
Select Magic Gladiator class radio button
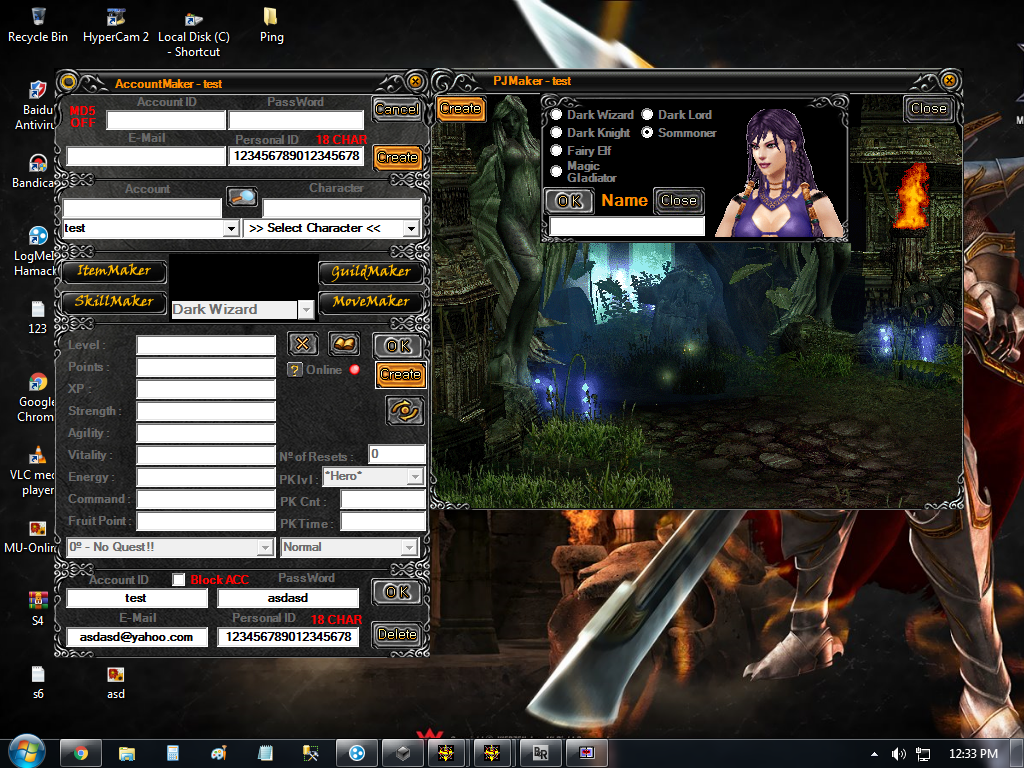click(556, 171)
